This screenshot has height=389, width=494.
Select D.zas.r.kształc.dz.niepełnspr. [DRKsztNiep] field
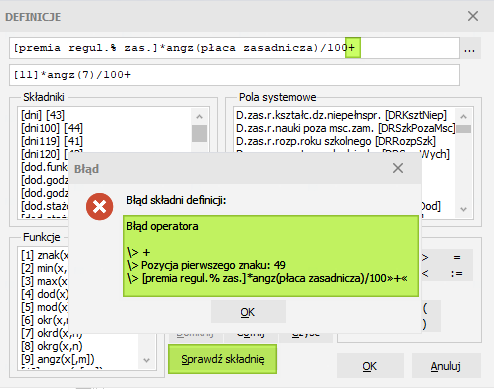(x=341, y=115)
